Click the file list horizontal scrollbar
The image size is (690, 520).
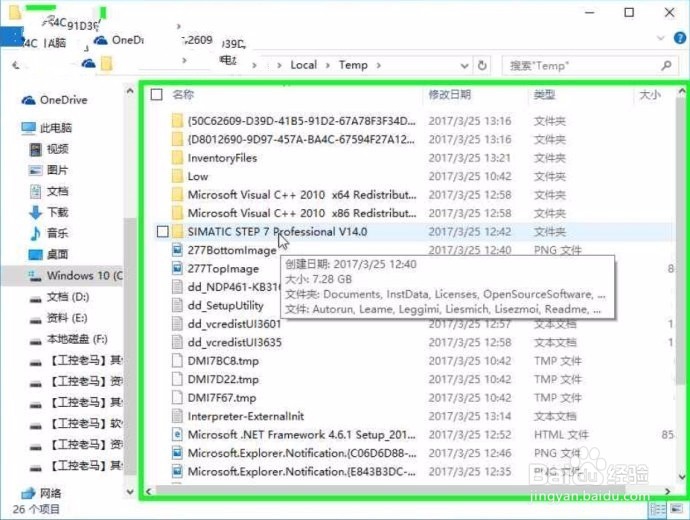click(389, 491)
